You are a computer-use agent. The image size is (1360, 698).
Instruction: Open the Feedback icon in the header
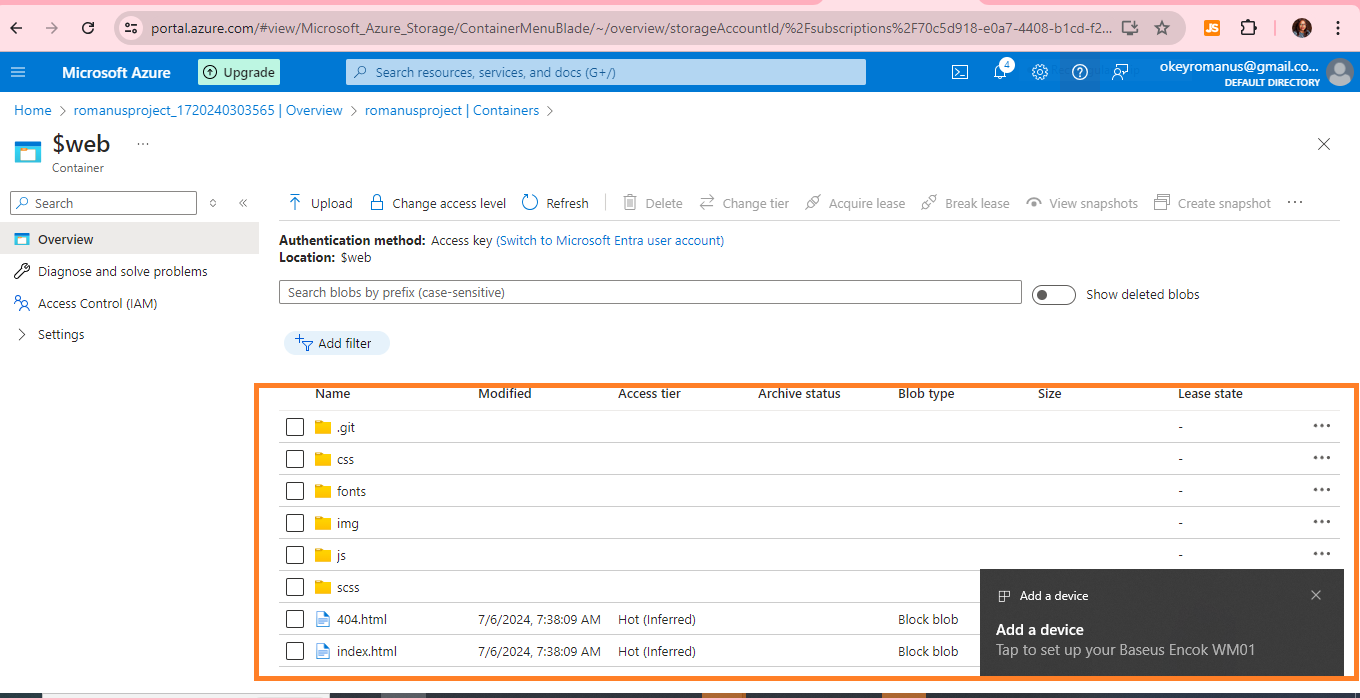pos(1120,72)
